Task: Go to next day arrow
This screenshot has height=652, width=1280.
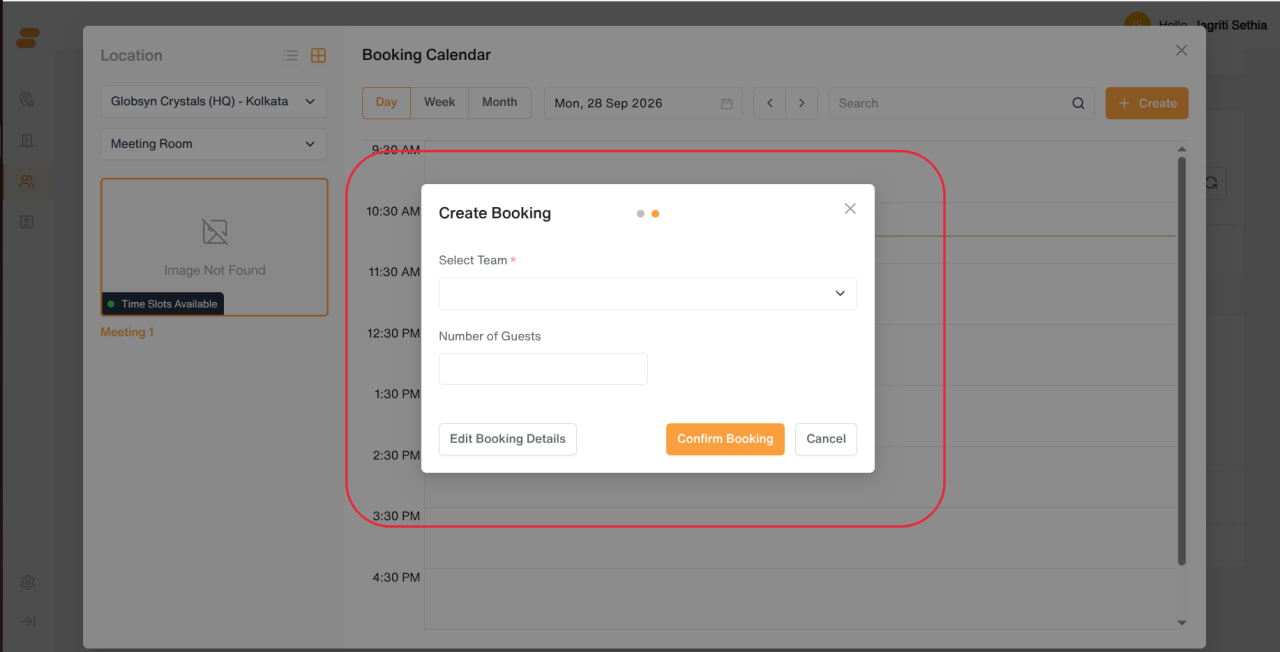Action: coord(802,103)
